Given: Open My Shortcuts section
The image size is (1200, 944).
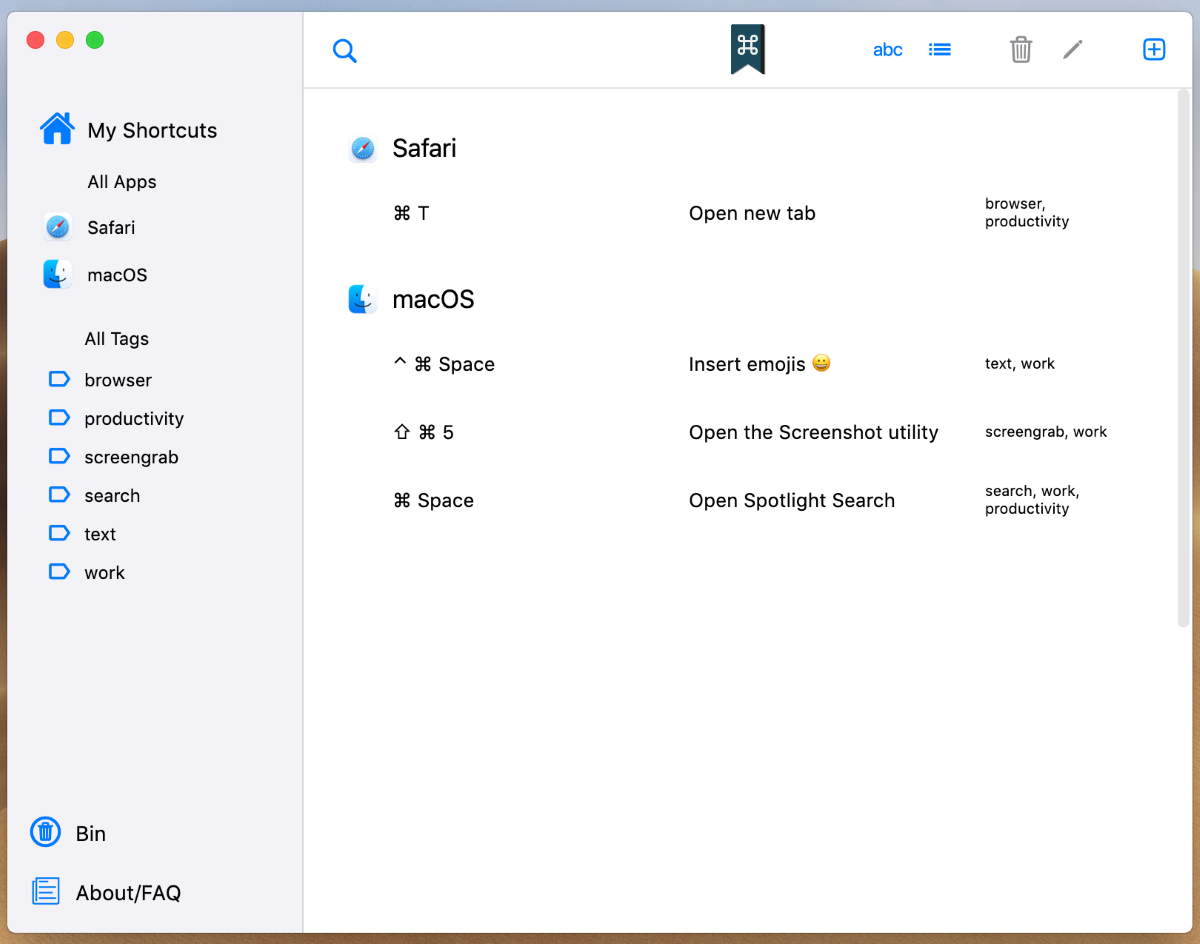Looking at the screenshot, I should (152, 130).
